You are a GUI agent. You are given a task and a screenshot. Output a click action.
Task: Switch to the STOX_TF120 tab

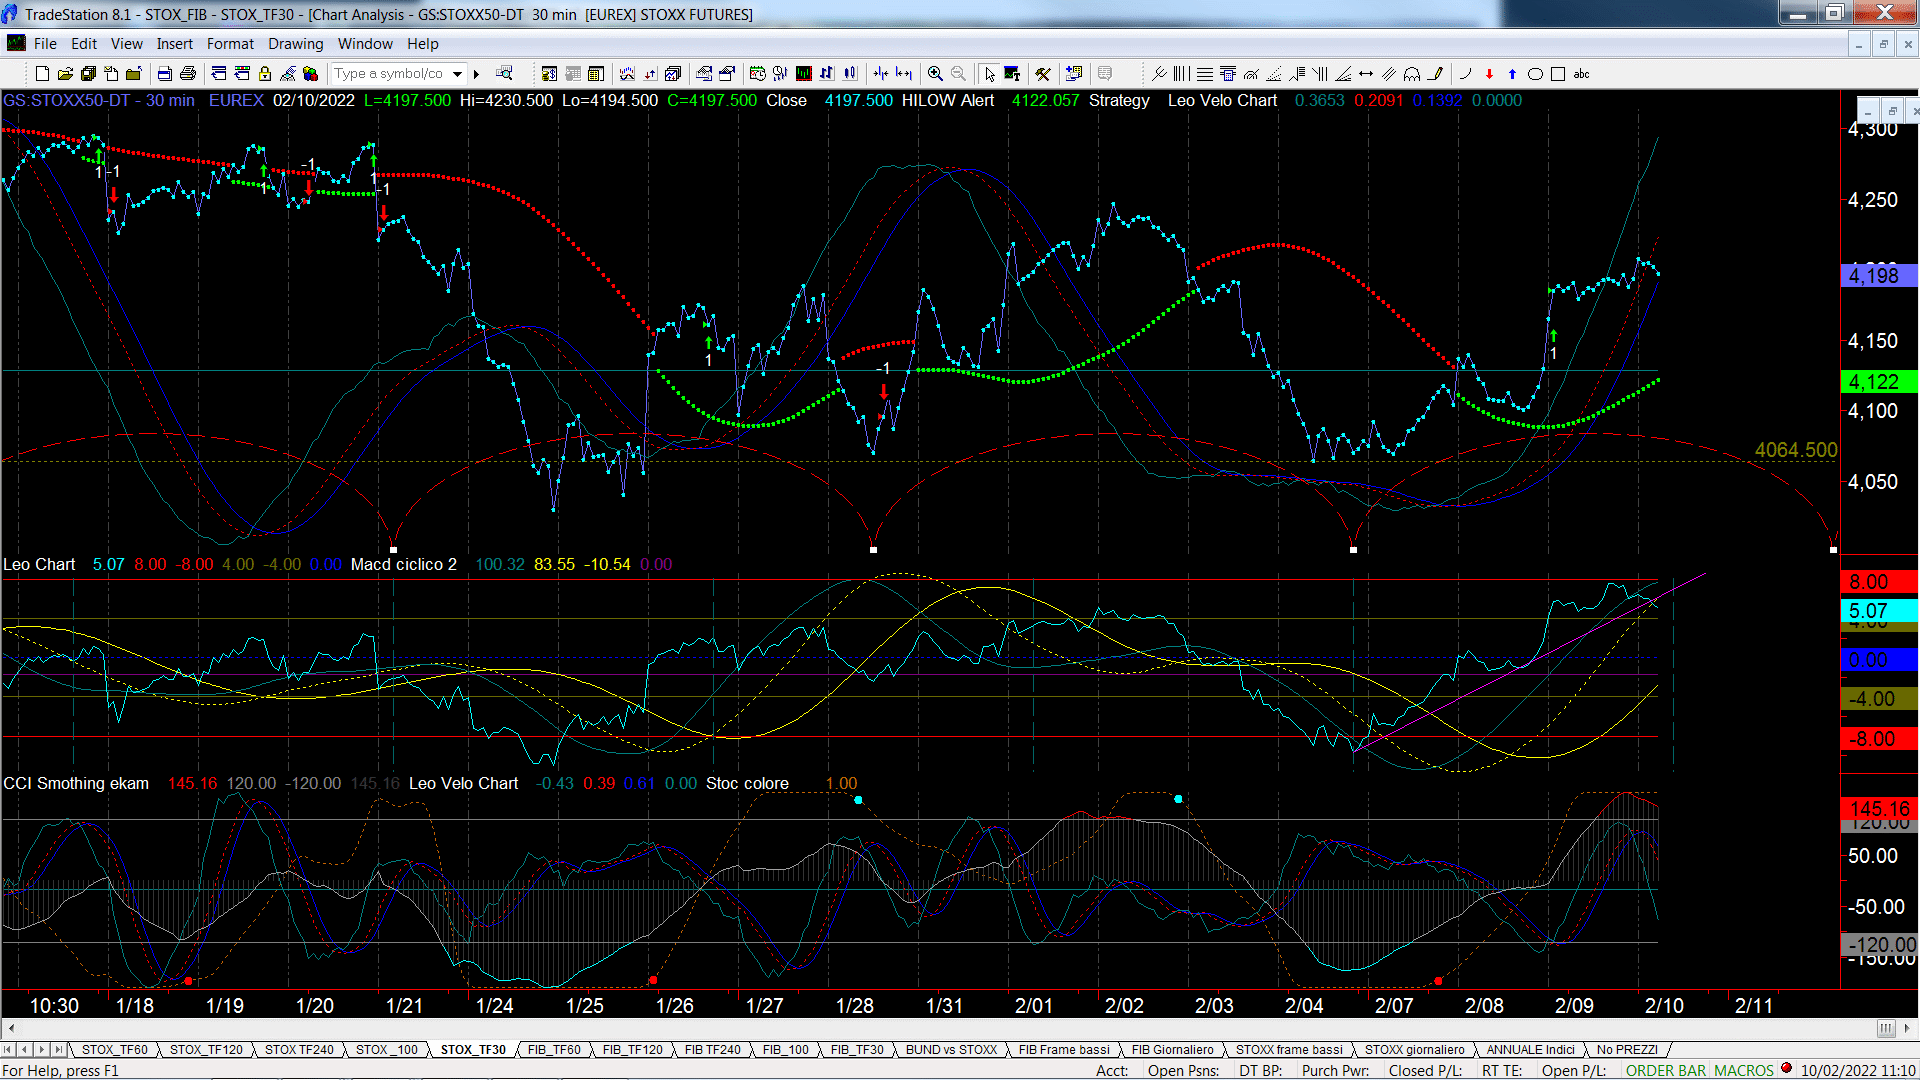pos(206,1049)
